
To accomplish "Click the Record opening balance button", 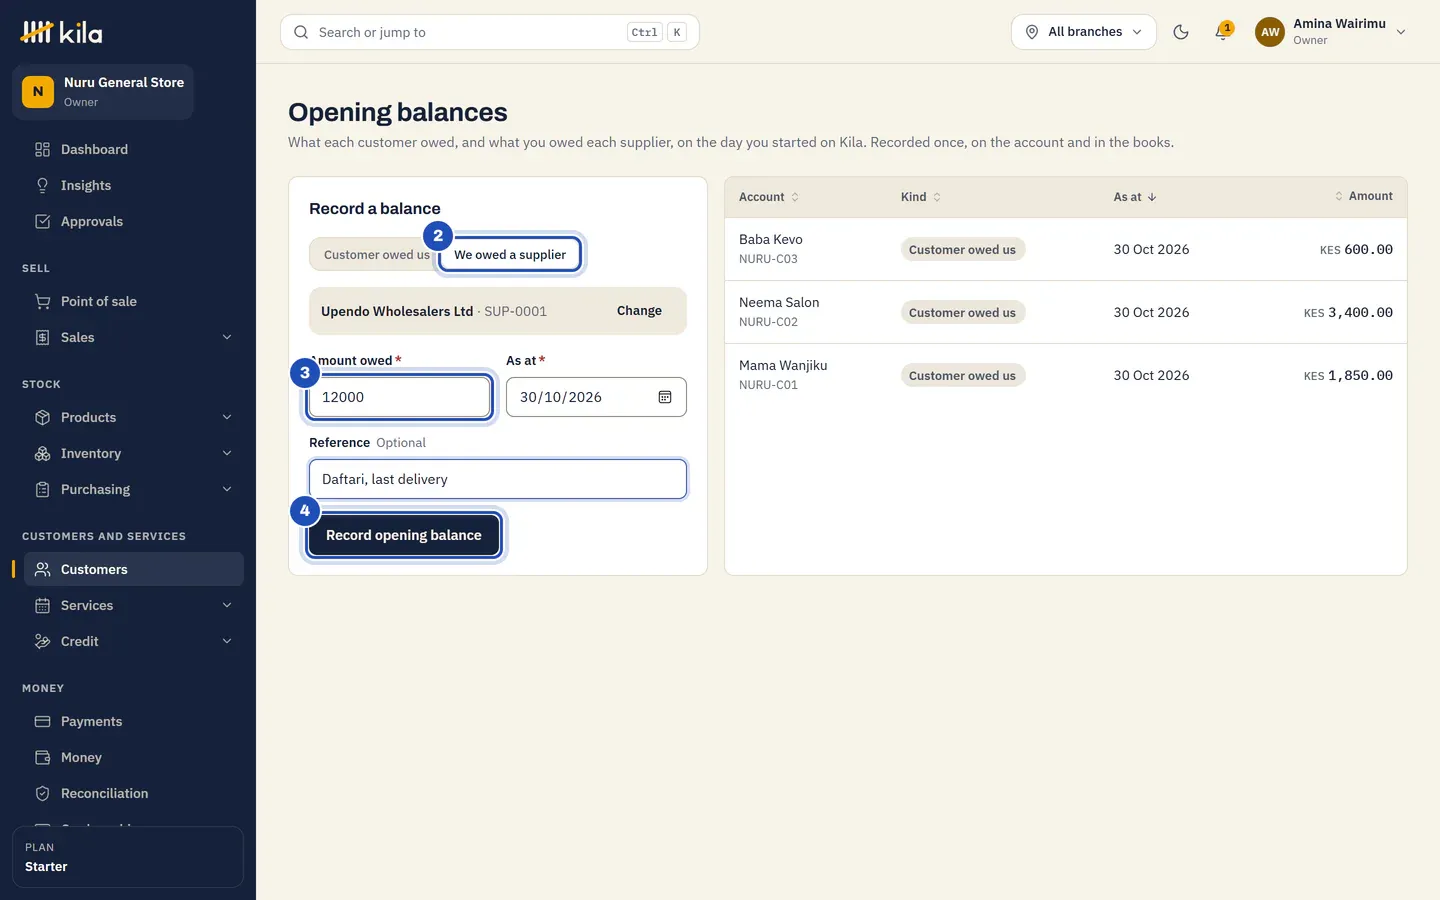I will (404, 536).
